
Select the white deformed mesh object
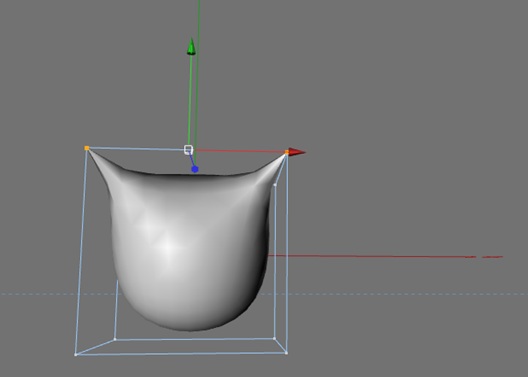[189, 249]
